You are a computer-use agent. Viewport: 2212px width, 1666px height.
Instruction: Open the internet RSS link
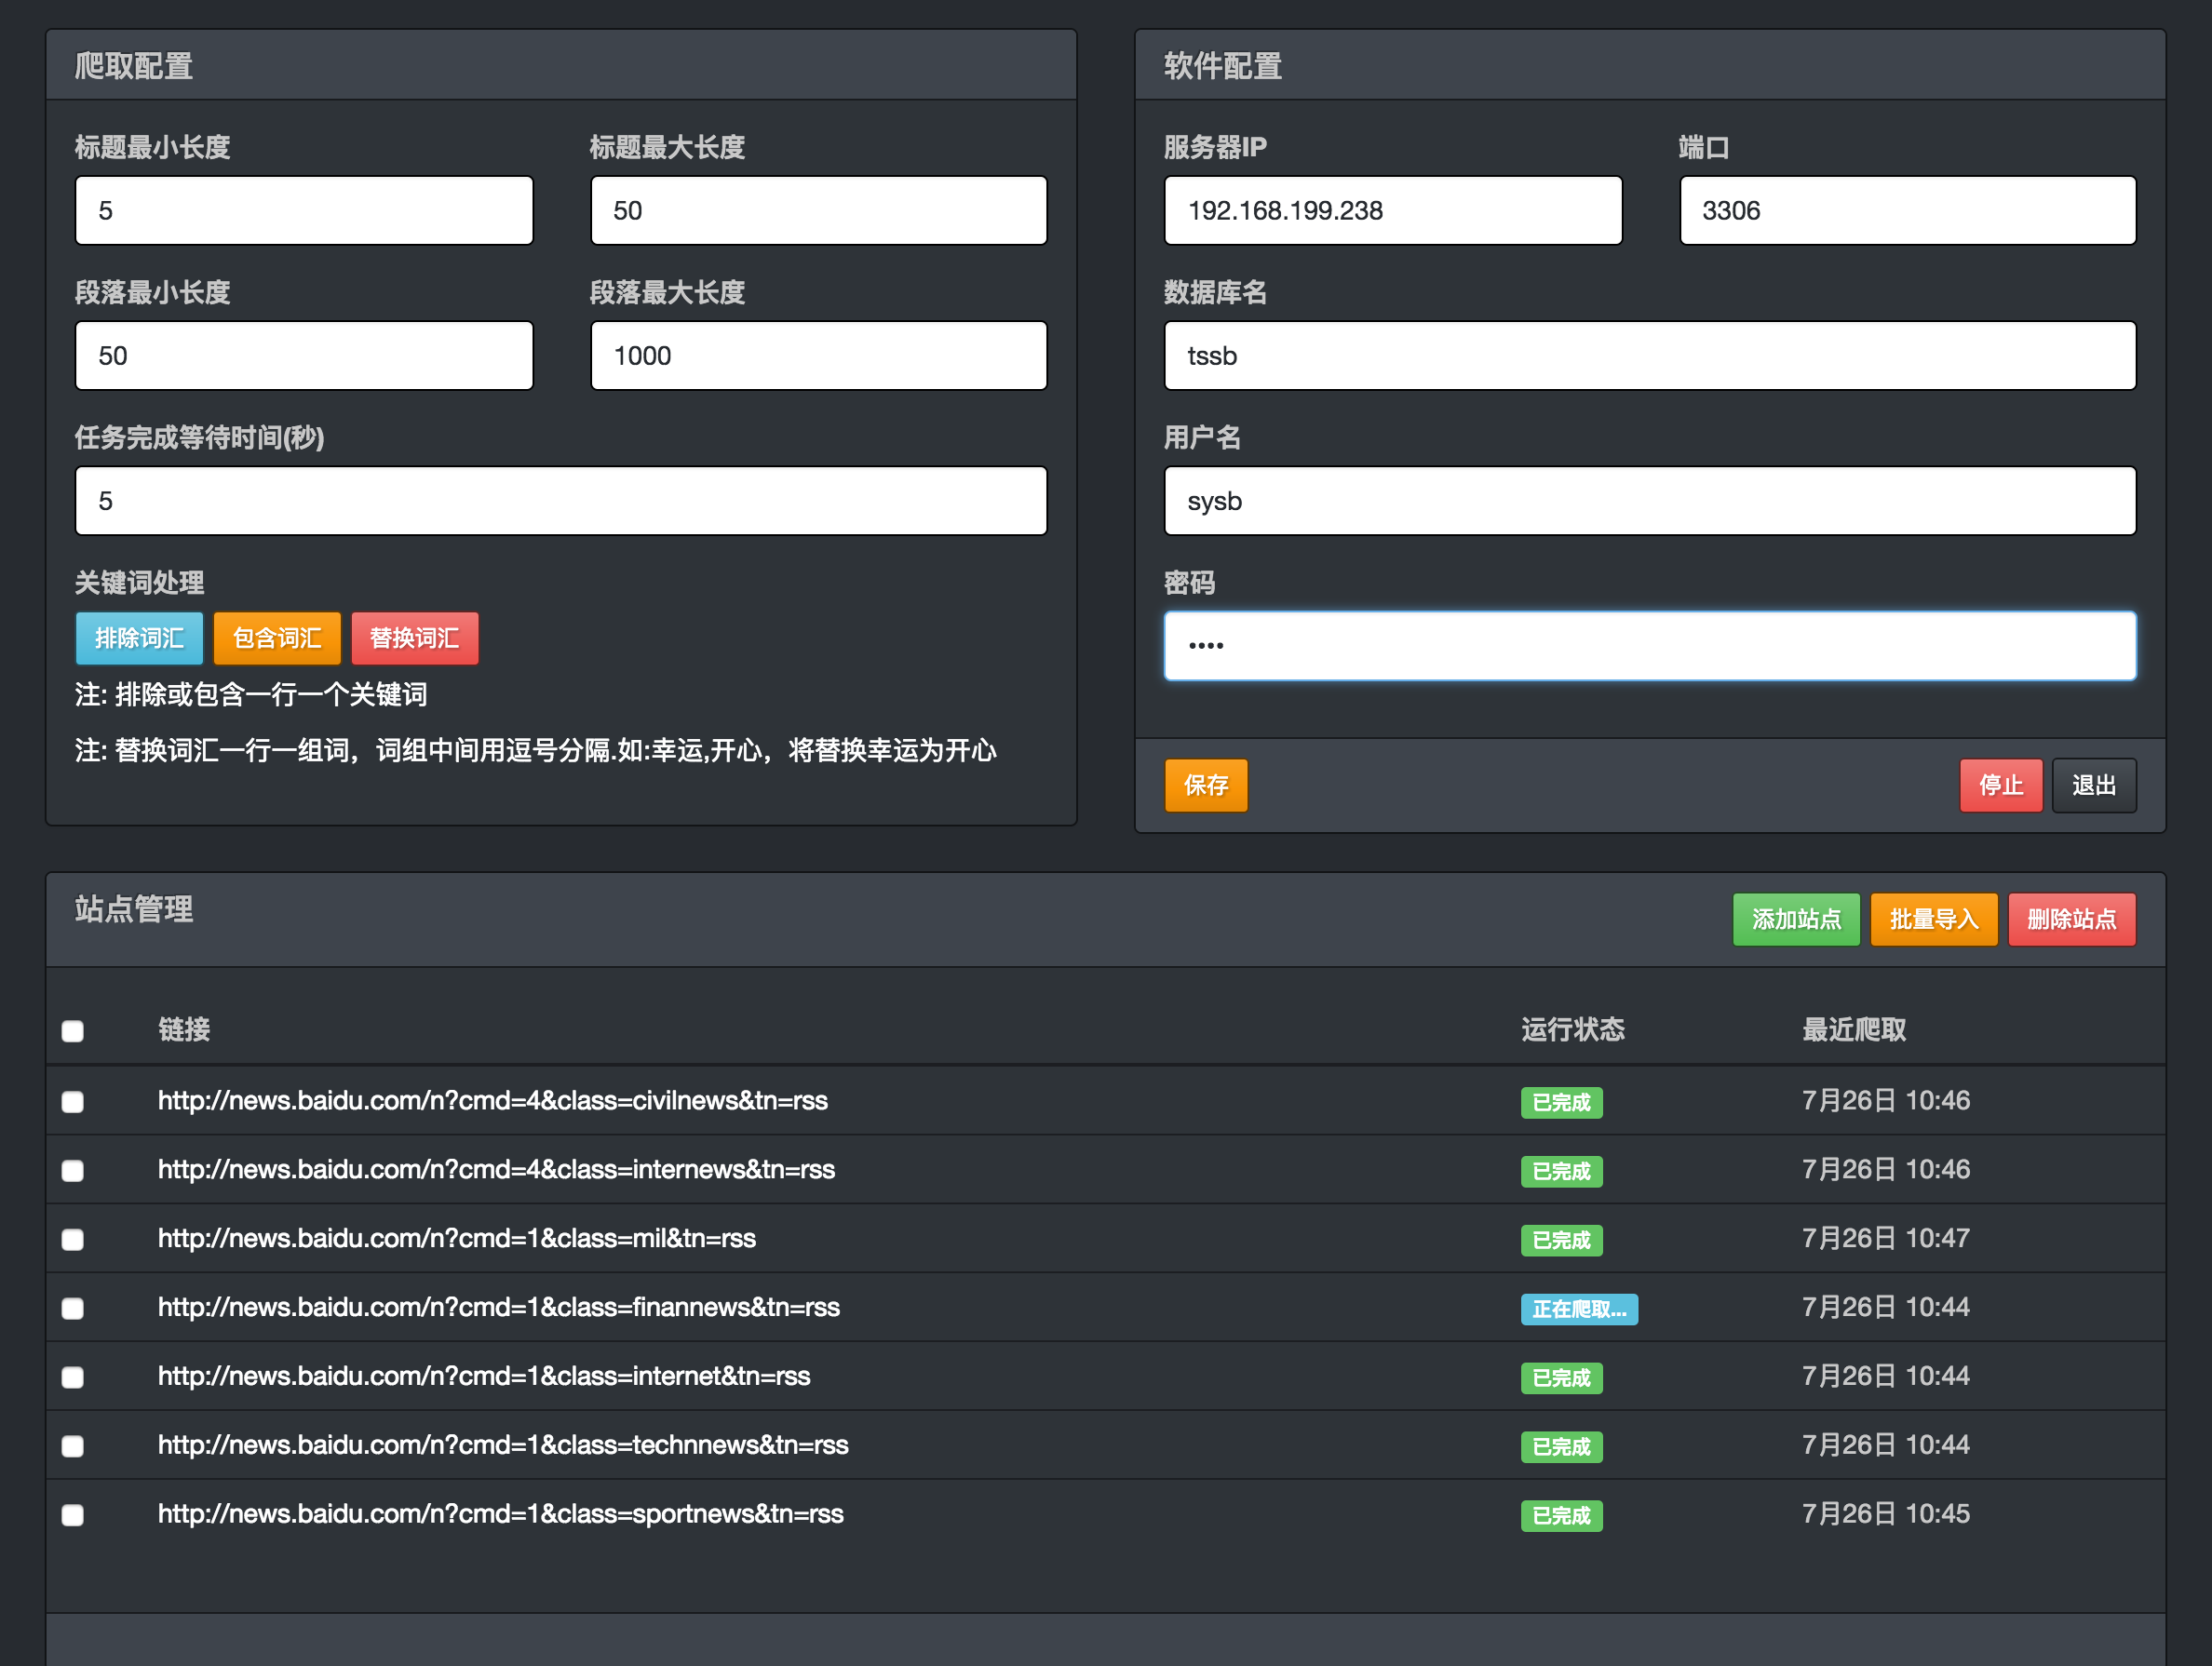[484, 1377]
